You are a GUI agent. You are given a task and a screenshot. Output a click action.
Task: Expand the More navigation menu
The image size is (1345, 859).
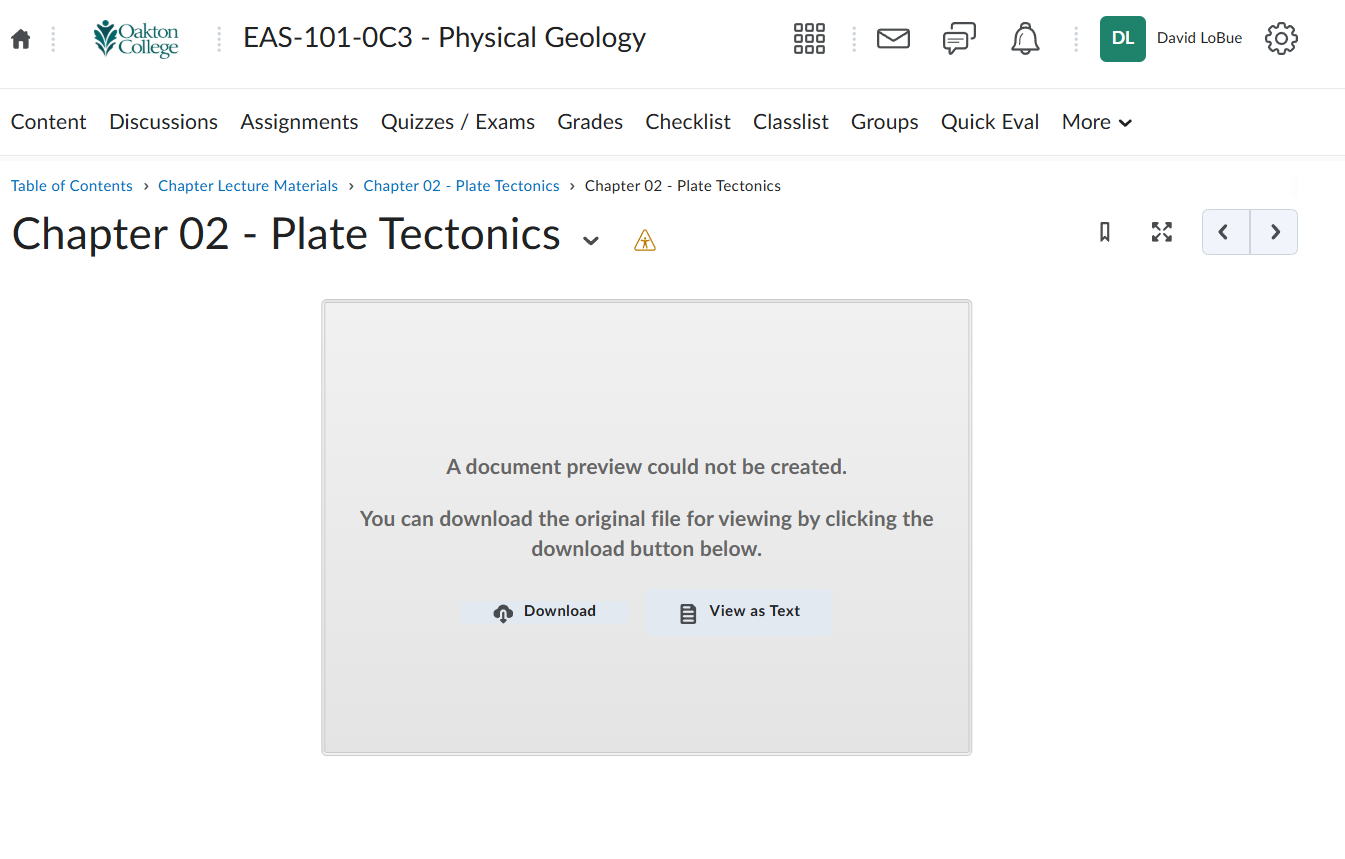[x=1097, y=122]
